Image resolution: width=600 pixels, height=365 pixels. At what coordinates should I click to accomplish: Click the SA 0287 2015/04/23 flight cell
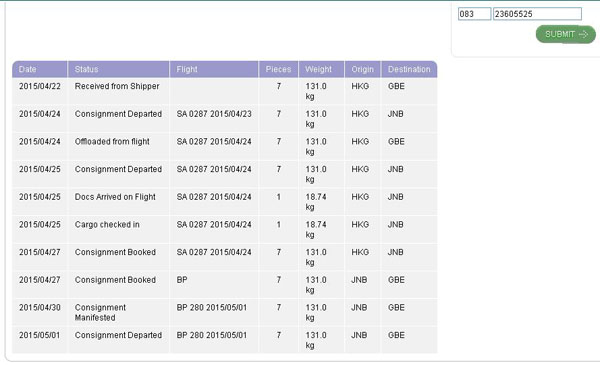pyautogui.click(x=214, y=114)
